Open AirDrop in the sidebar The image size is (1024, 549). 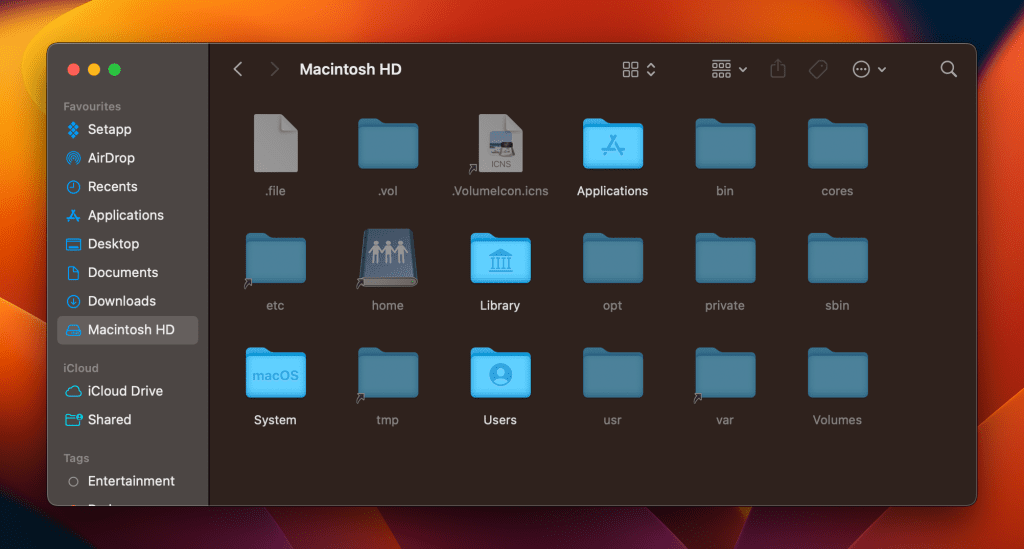[x=110, y=158]
